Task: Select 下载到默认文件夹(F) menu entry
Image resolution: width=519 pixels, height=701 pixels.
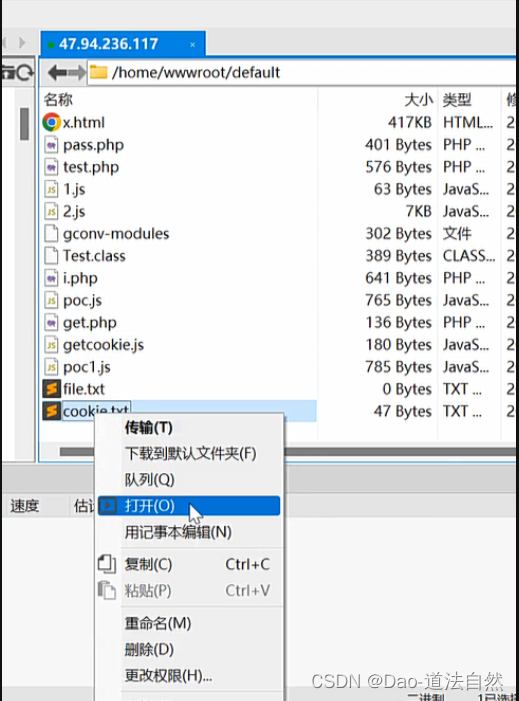Action: pos(190,454)
